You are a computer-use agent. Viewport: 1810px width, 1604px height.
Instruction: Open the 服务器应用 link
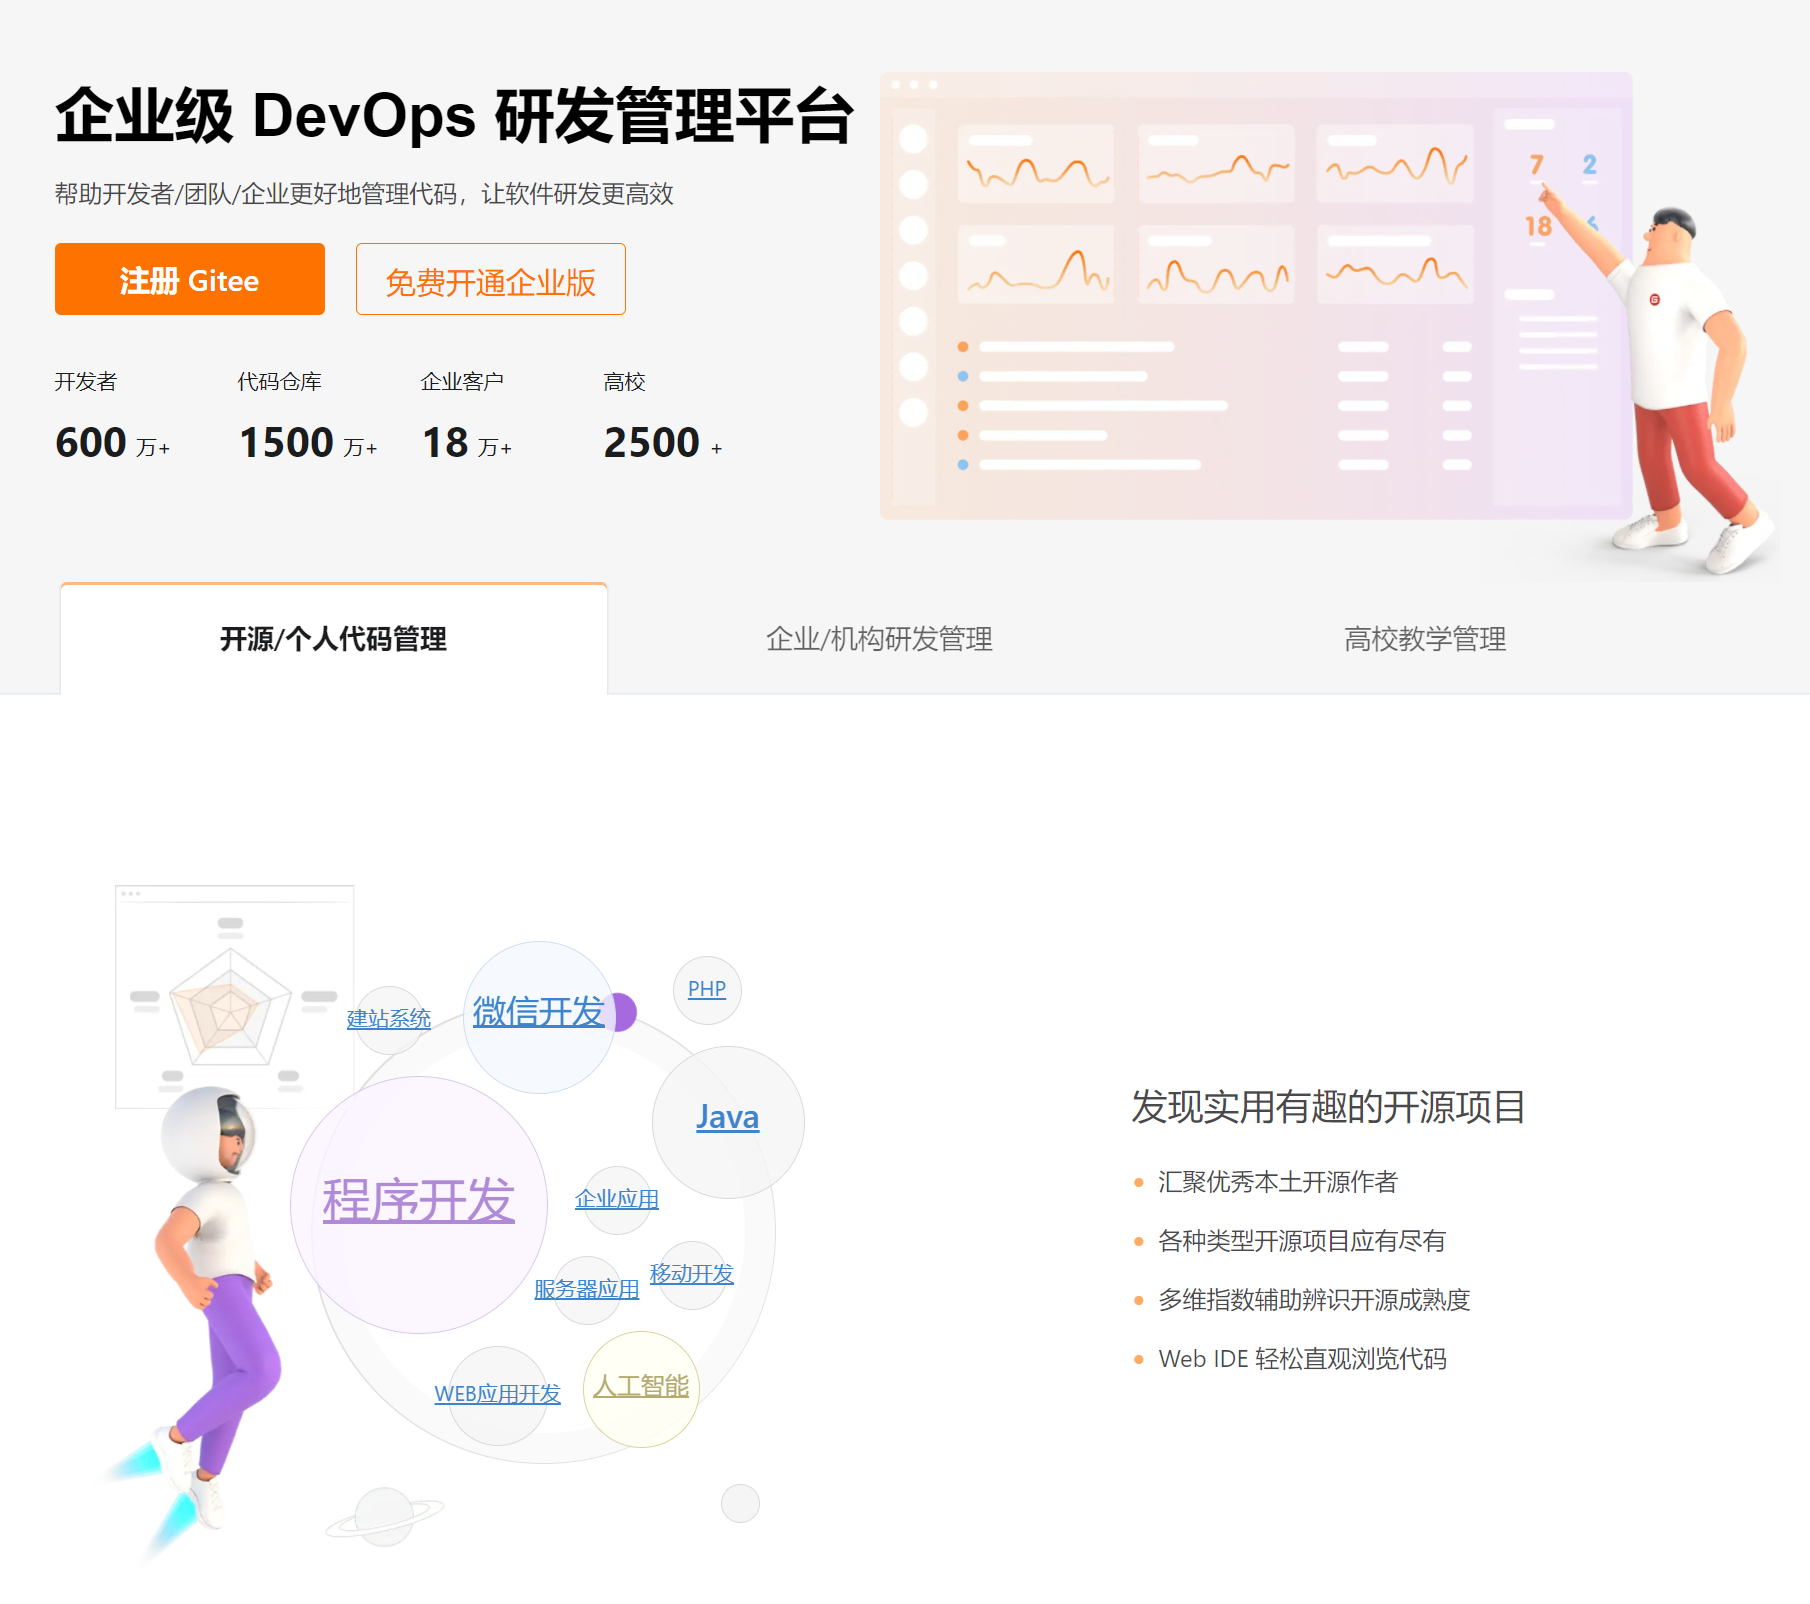pyautogui.click(x=587, y=1289)
